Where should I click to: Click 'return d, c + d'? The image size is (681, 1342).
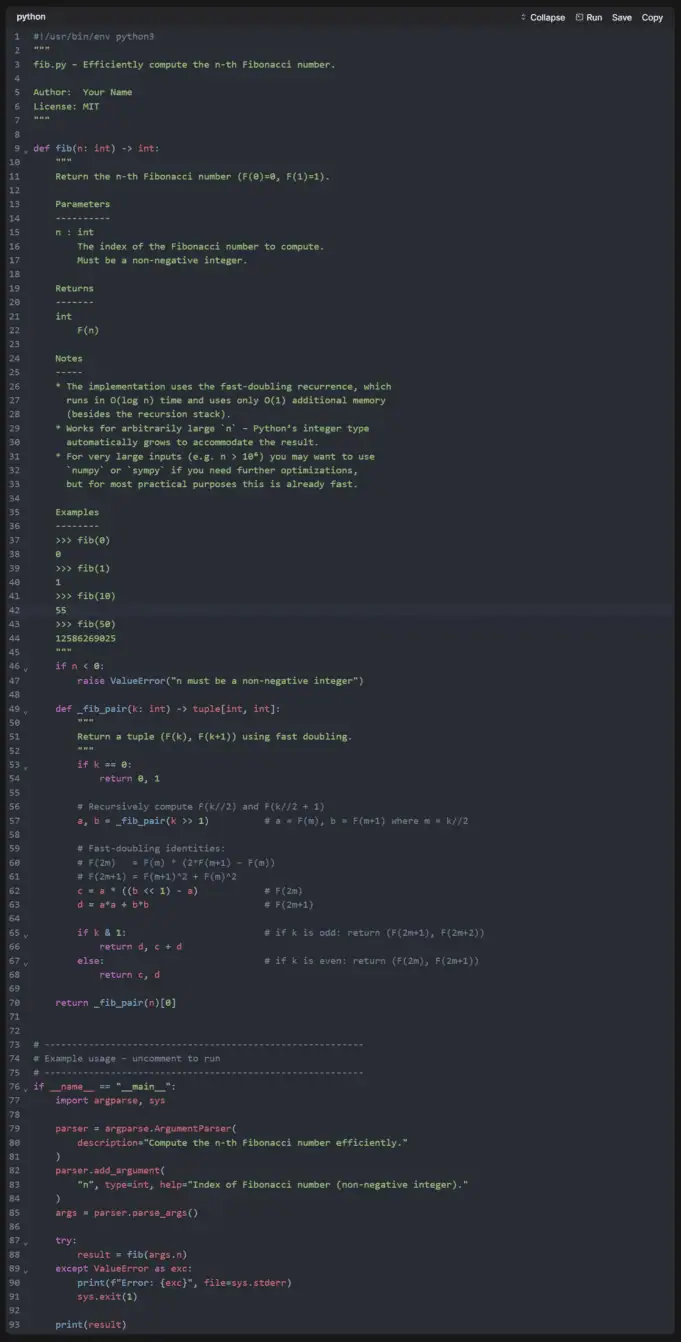[x=141, y=947]
